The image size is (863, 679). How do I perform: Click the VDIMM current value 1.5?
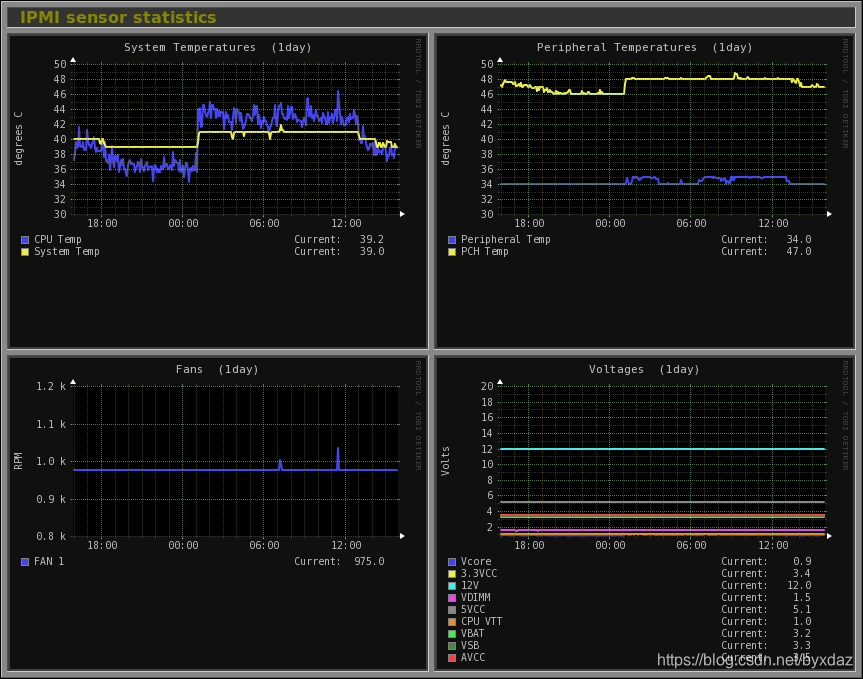click(x=802, y=598)
